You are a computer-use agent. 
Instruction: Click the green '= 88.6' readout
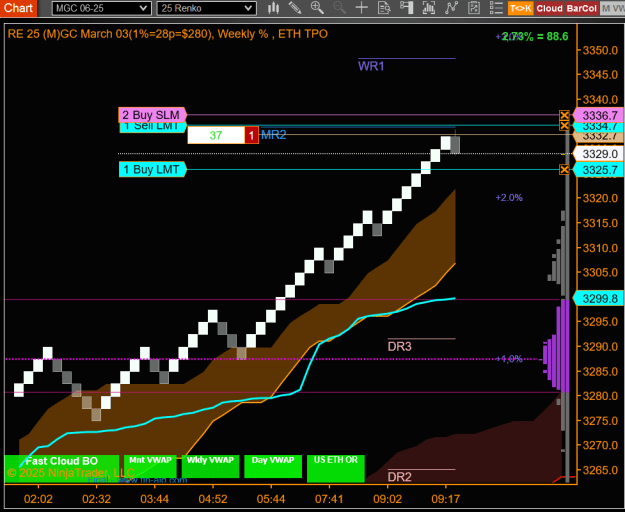click(552, 37)
